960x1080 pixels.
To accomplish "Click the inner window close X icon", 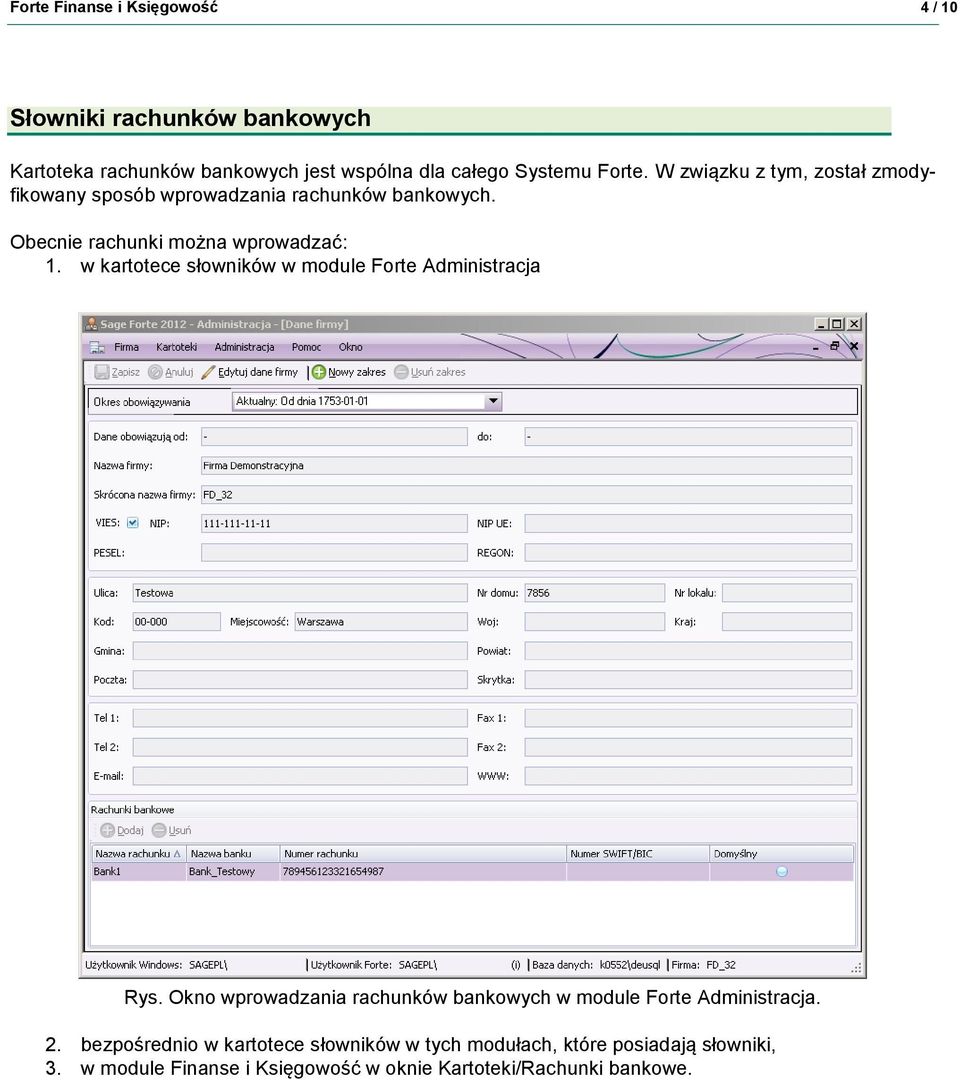I will pos(854,346).
